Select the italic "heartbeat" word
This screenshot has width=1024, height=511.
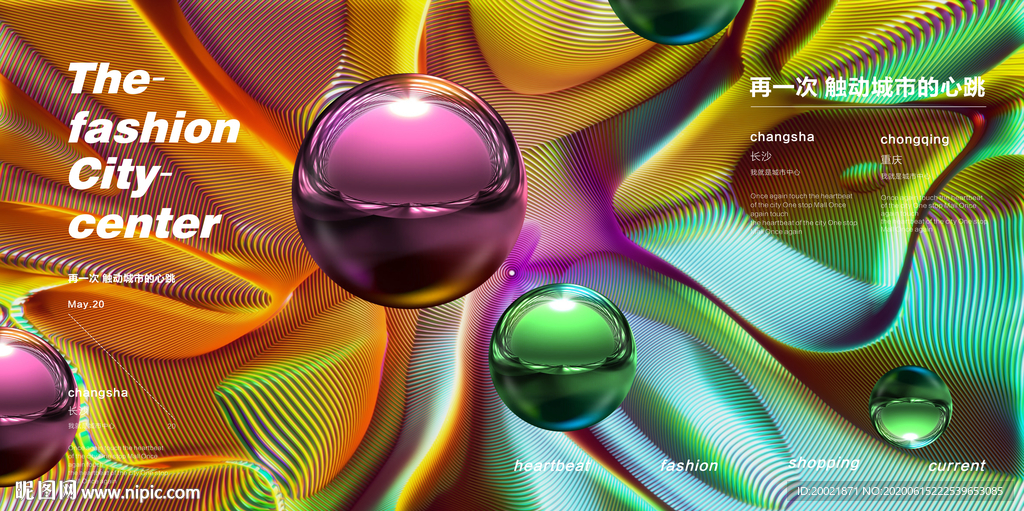click(x=552, y=466)
